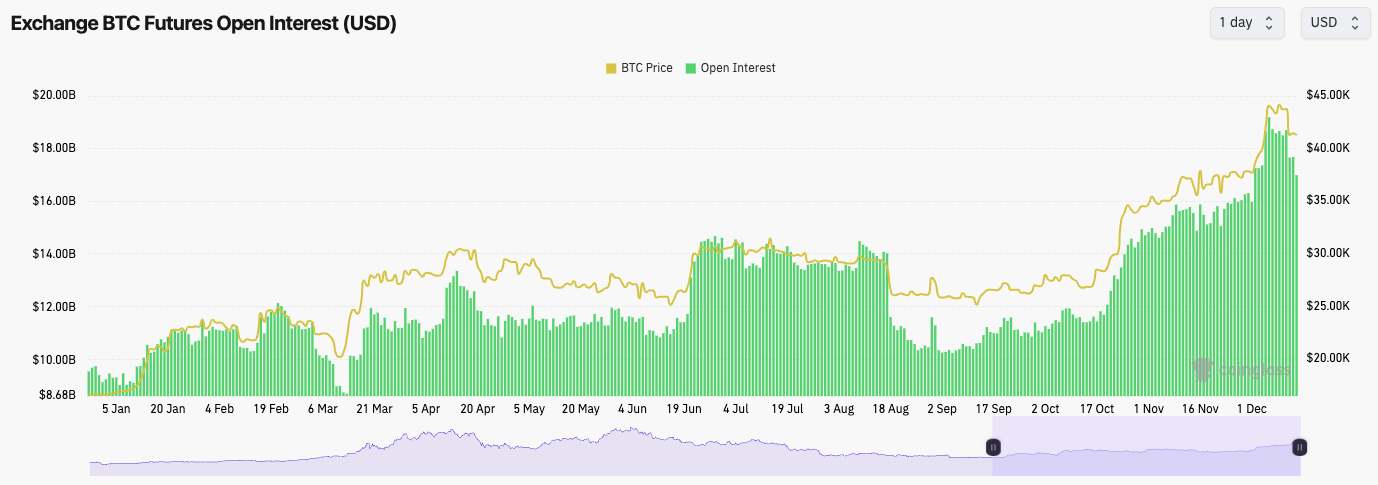This screenshot has width=1378, height=485.
Task: Open the USD currency dropdown
Action: tap(1335, 23)
